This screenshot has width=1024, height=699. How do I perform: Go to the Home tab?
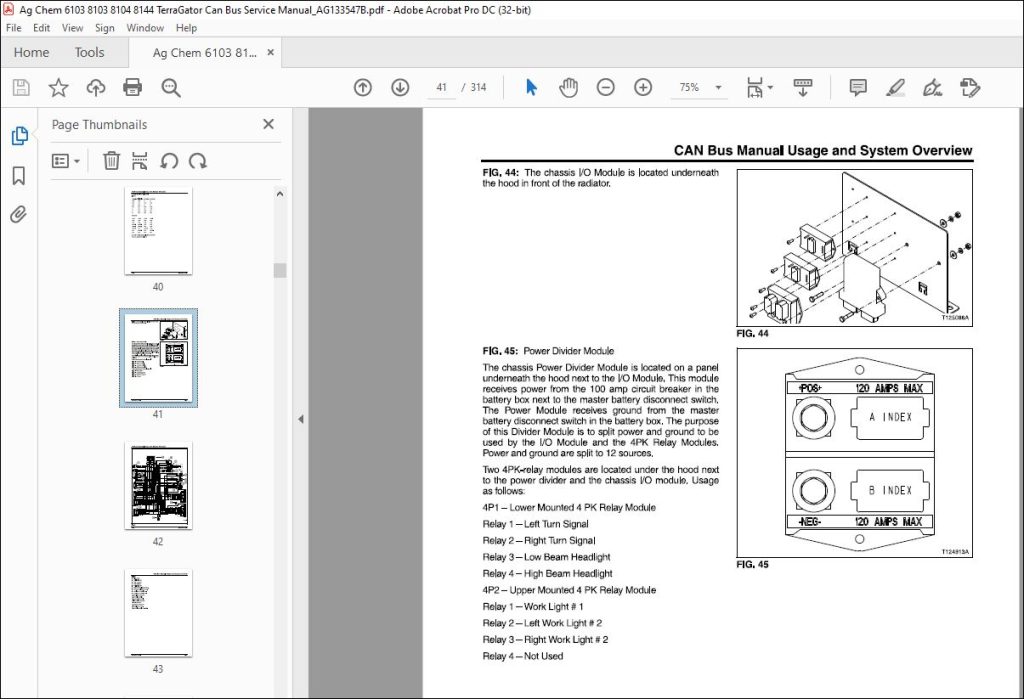(x=31, y=53)
